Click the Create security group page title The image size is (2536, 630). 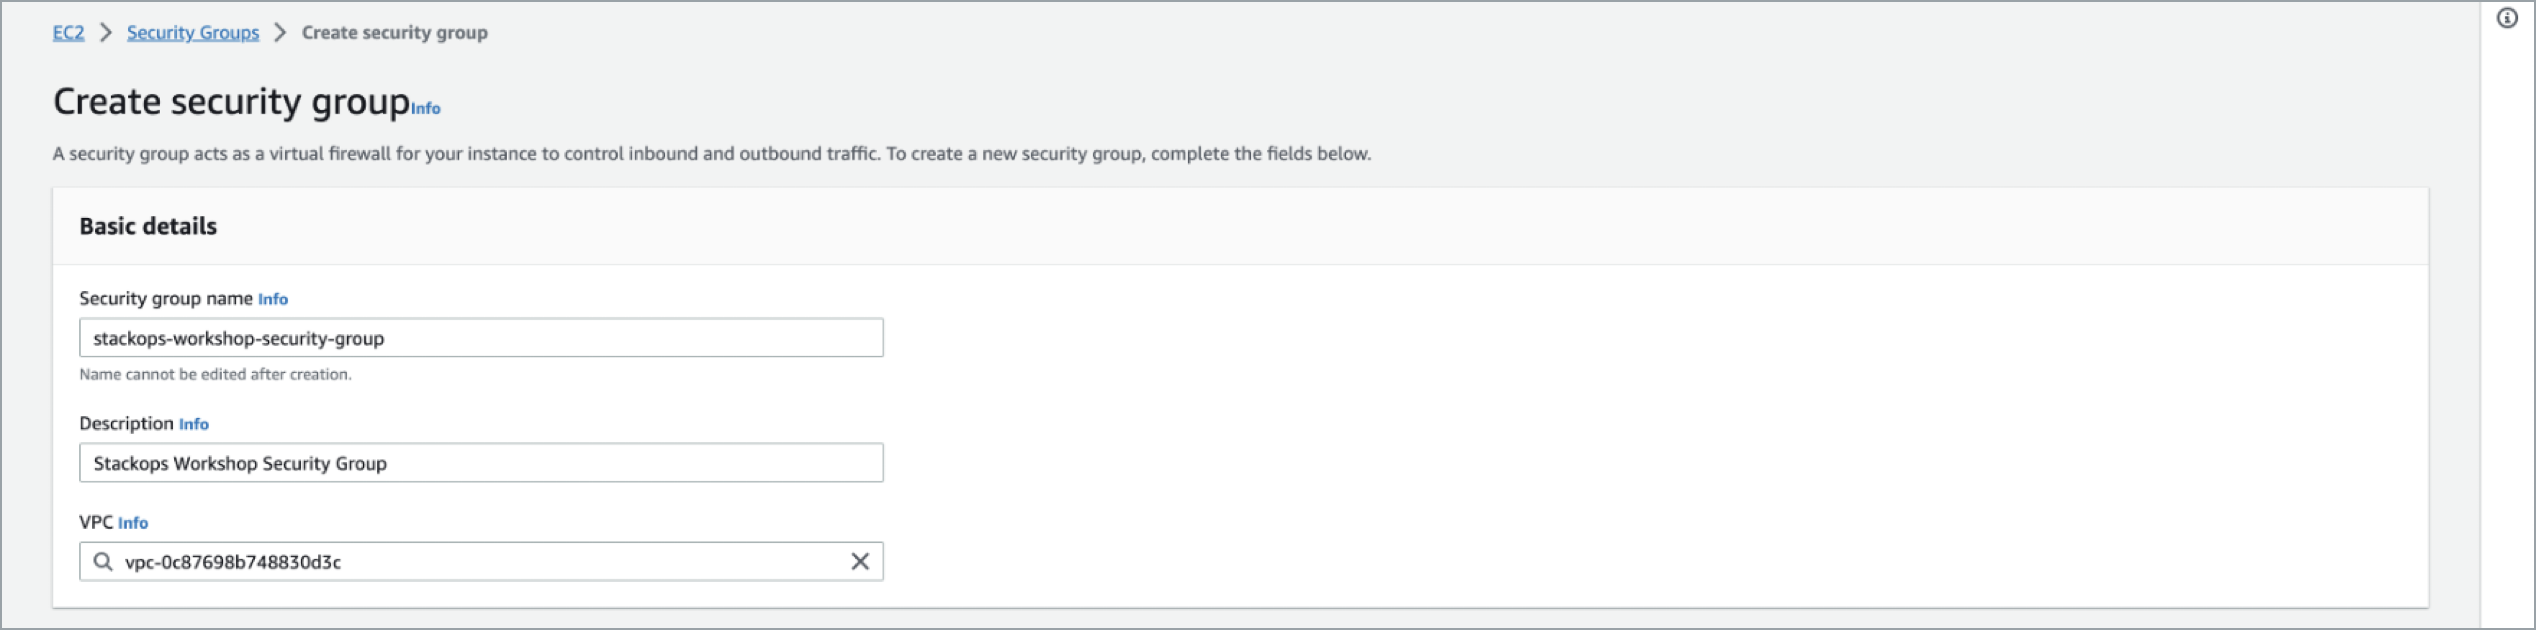click(x=234, y=100)
